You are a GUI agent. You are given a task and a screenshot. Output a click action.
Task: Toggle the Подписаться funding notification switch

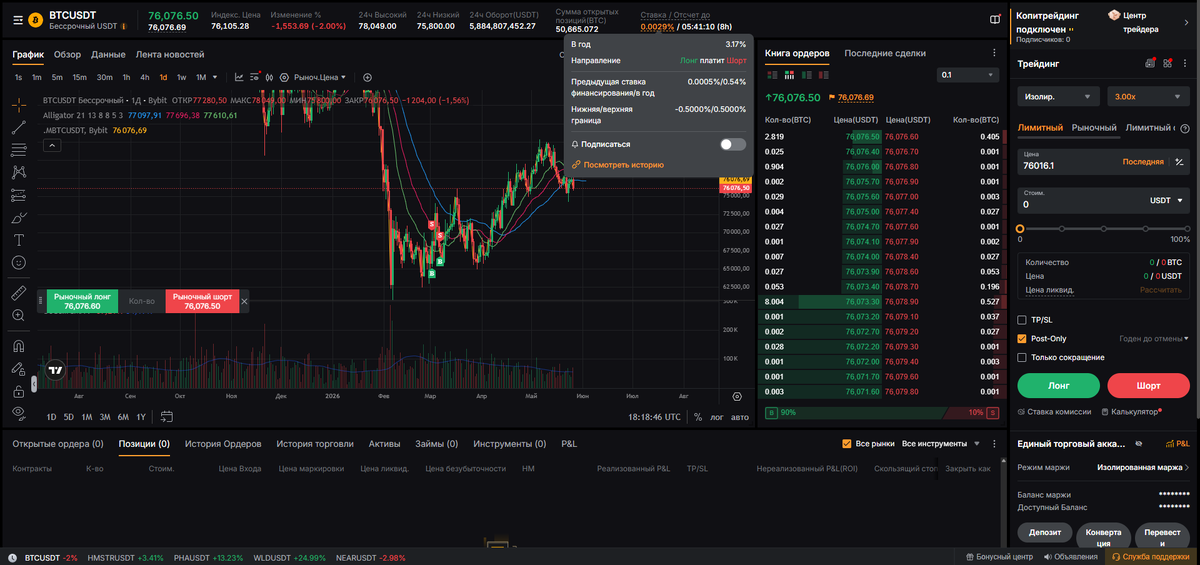pyautogui.click(x=732, y=144)
